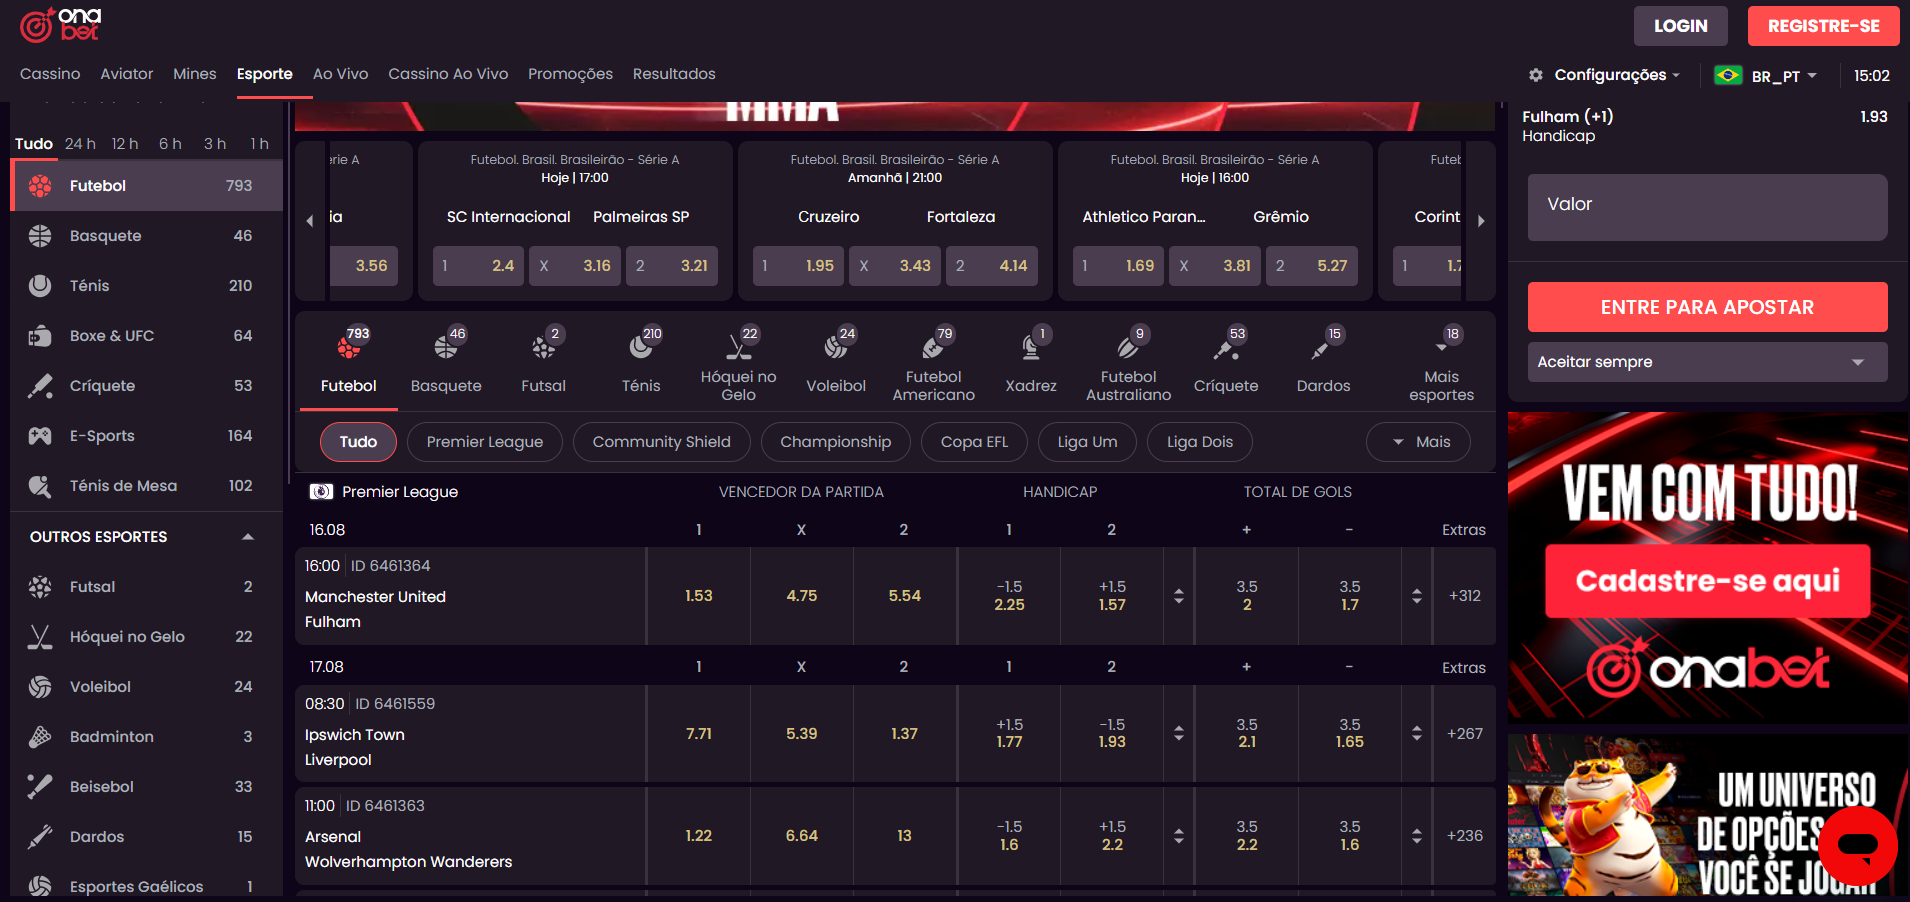This screenshot has width=1910, height=902.
Task: Open the live chat support bubble
Action: pos(1858,846)
